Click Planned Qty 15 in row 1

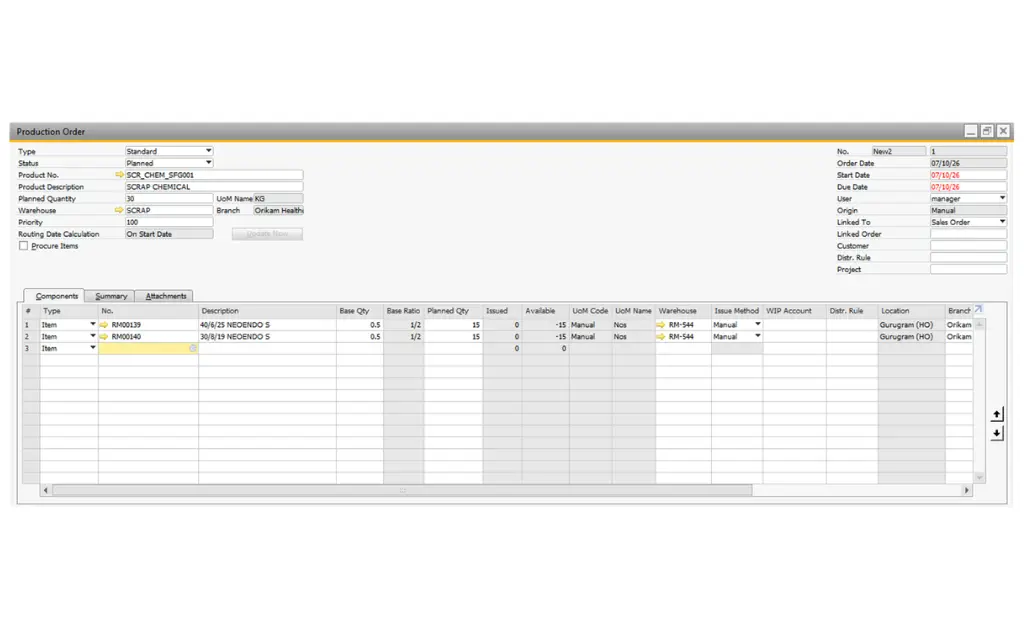[x=453, y=324]
